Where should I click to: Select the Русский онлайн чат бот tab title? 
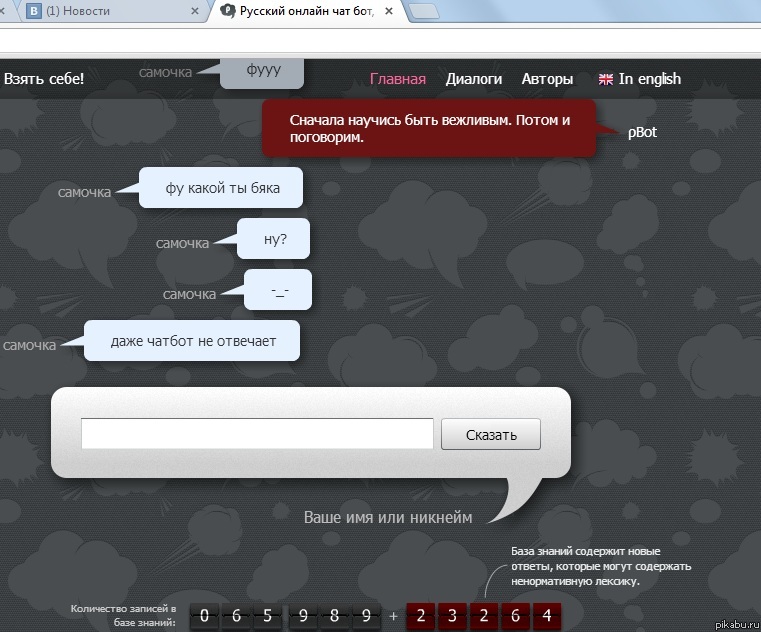(305, 11)
